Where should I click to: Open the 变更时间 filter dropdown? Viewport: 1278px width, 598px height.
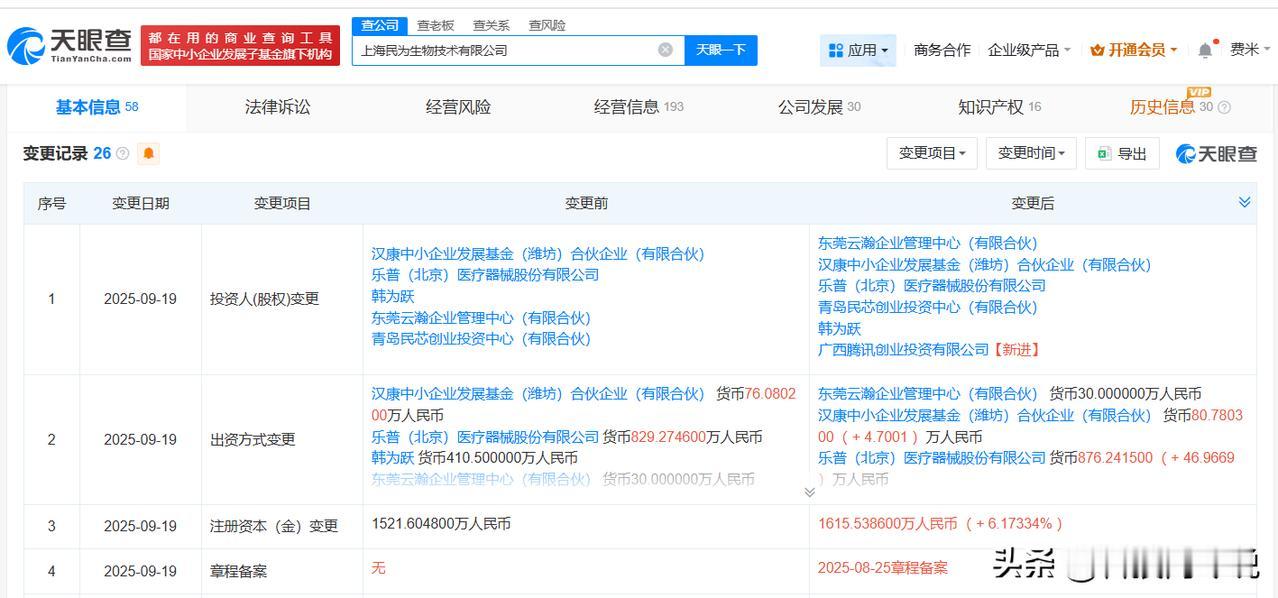[1031, 153]
